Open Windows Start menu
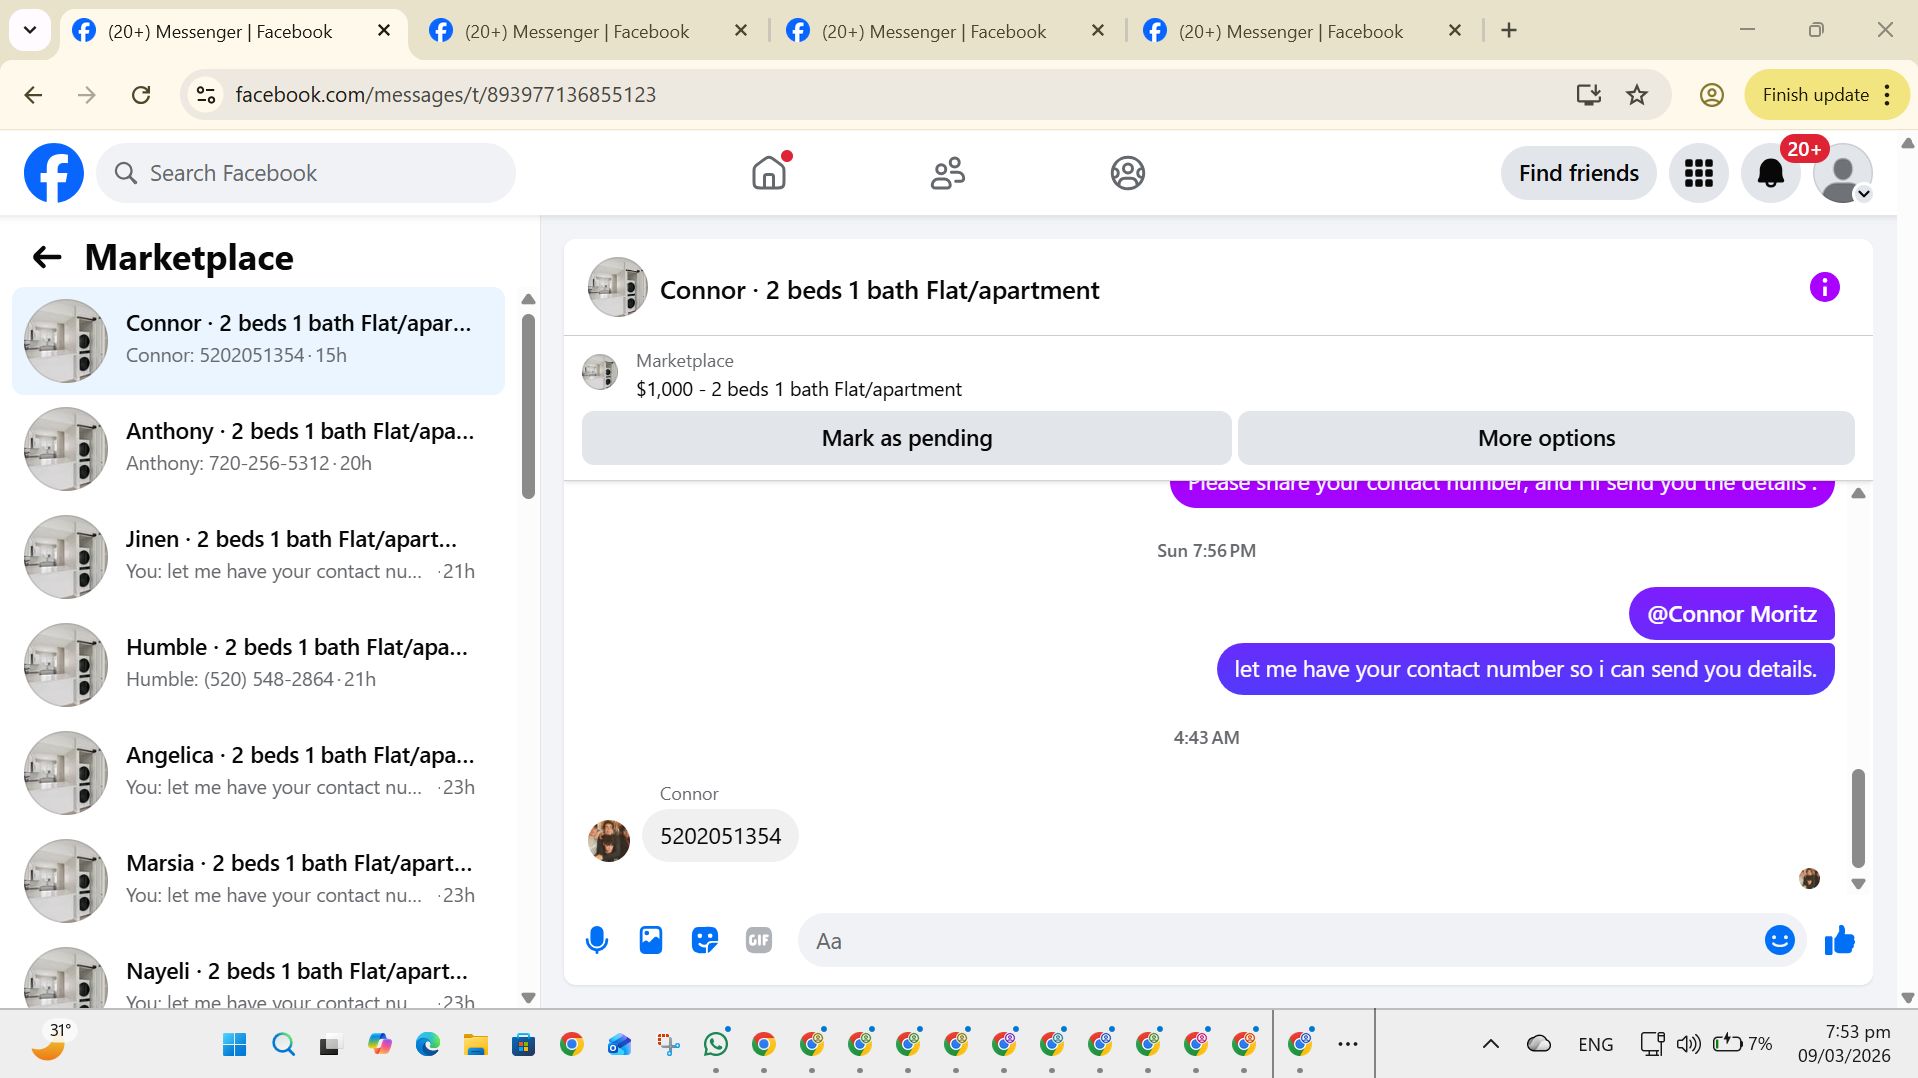Image resolution: width=1918 pixels, height=1078 pixels. 235,1045
